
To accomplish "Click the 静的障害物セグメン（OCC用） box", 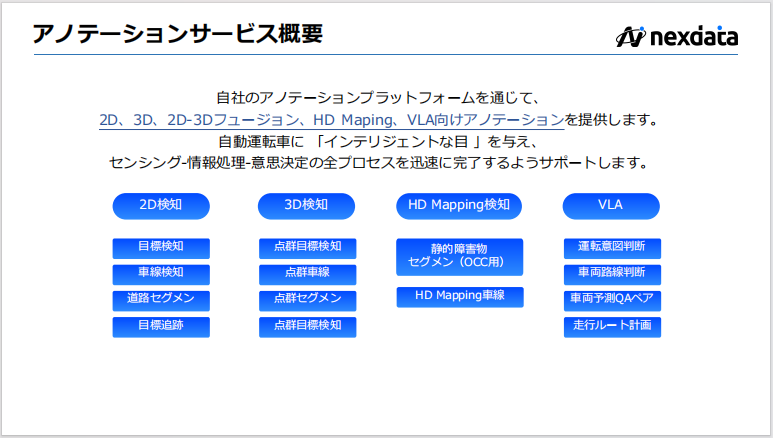I will tap(459, 256).
